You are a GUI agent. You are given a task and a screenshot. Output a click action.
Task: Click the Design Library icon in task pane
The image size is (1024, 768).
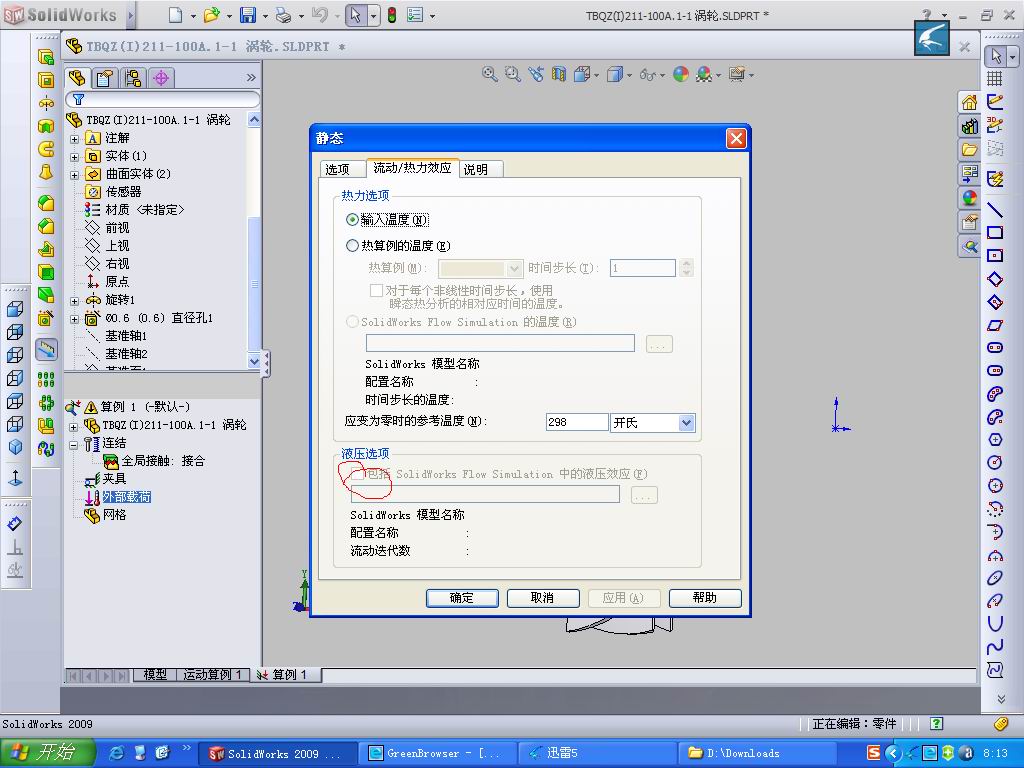[970, 126]
